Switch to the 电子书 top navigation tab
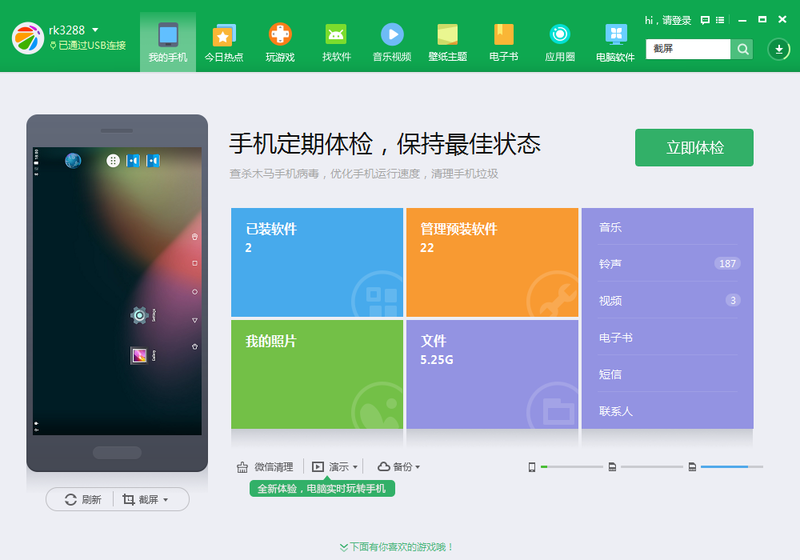This screenshot has height=560, width=800. (x=503, y=41)
